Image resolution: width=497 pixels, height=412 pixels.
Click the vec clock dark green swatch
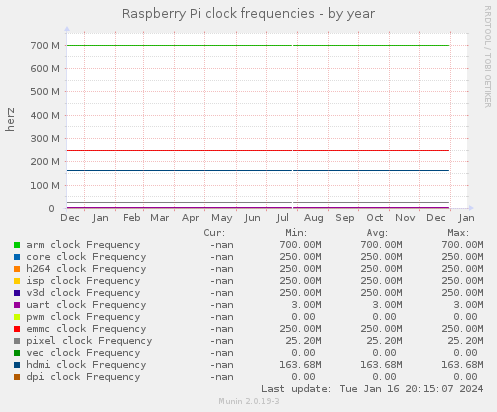pyautogui.click(x=17, y=353)
